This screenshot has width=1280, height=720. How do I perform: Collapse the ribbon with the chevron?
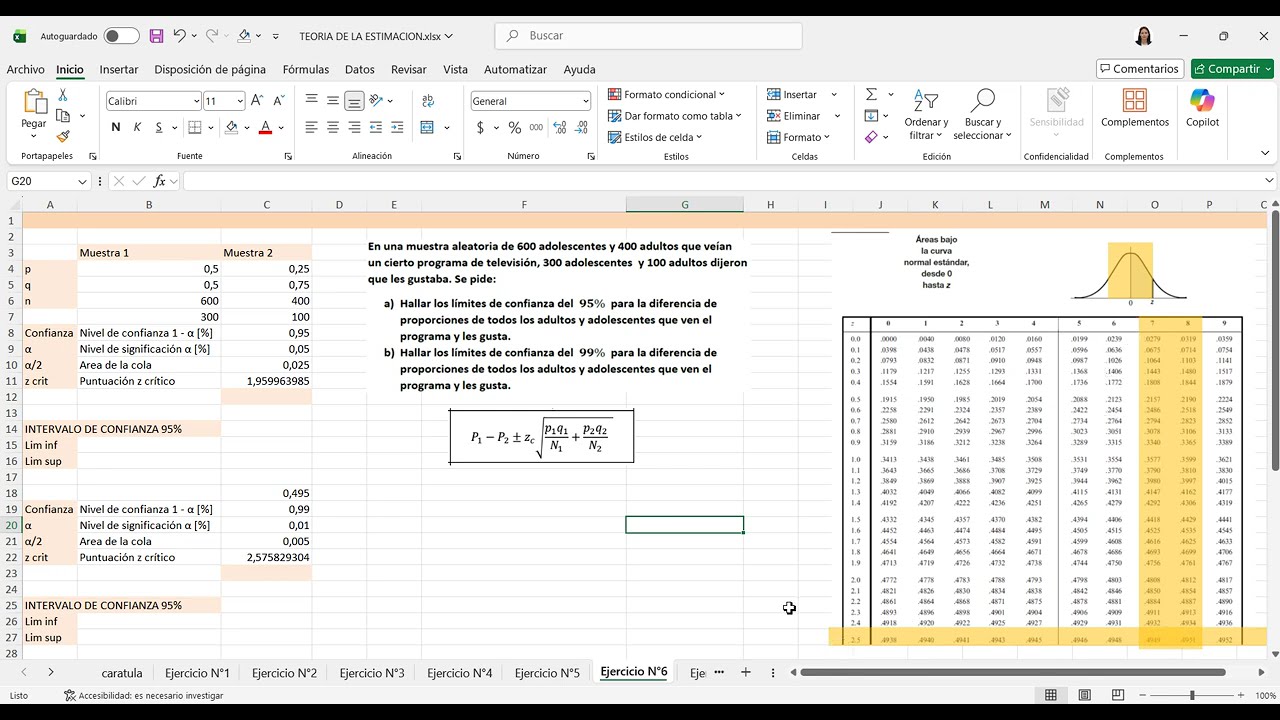coord(1265,153)
